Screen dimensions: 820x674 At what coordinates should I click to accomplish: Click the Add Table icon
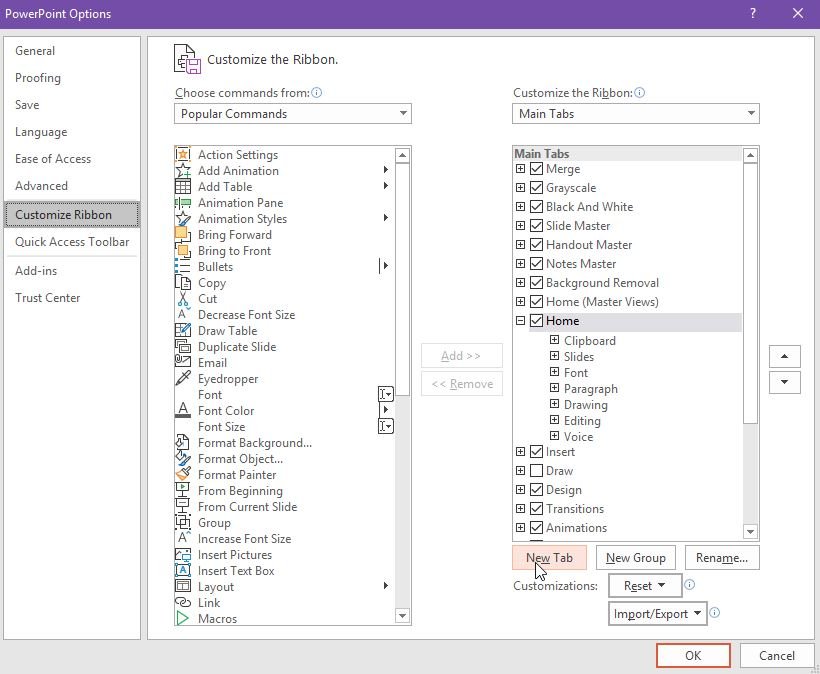click(x=183, y=187)
